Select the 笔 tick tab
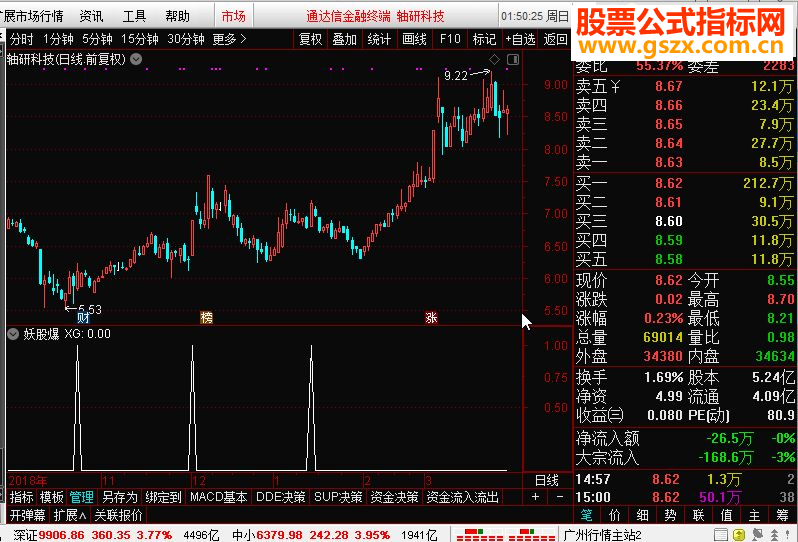This screenshot has height=542, width=798. [586, 515]
